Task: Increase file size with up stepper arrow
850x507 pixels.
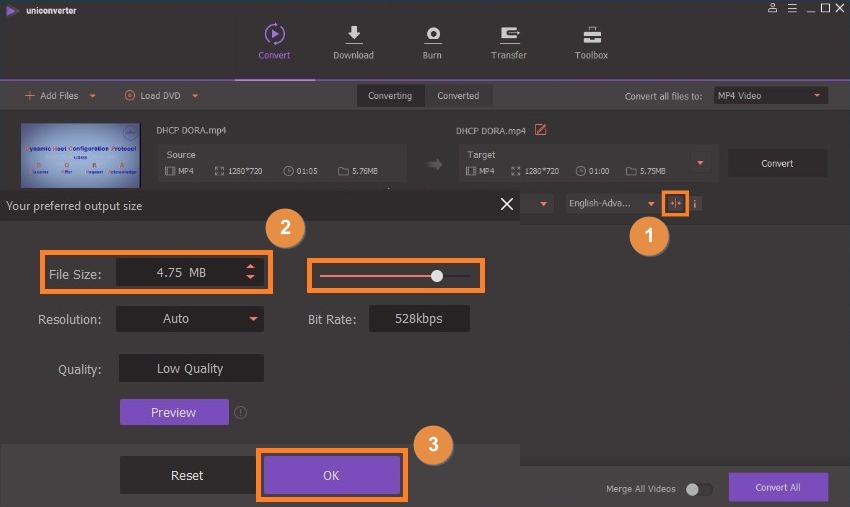Action: pyautogui.click(x=250, y=266)
